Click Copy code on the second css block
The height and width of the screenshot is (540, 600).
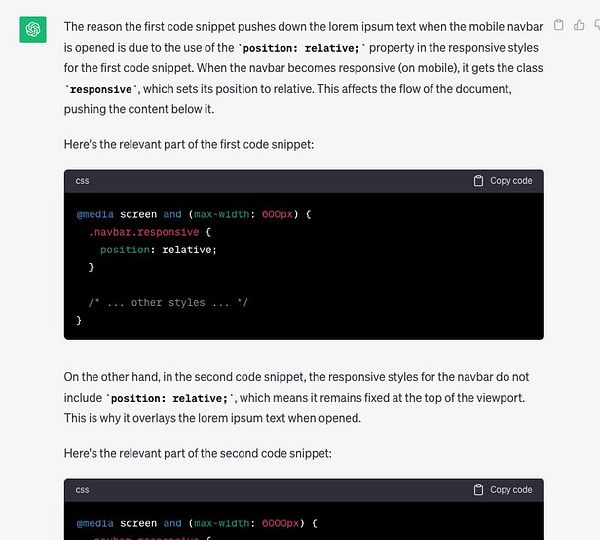tap(503, 490)
